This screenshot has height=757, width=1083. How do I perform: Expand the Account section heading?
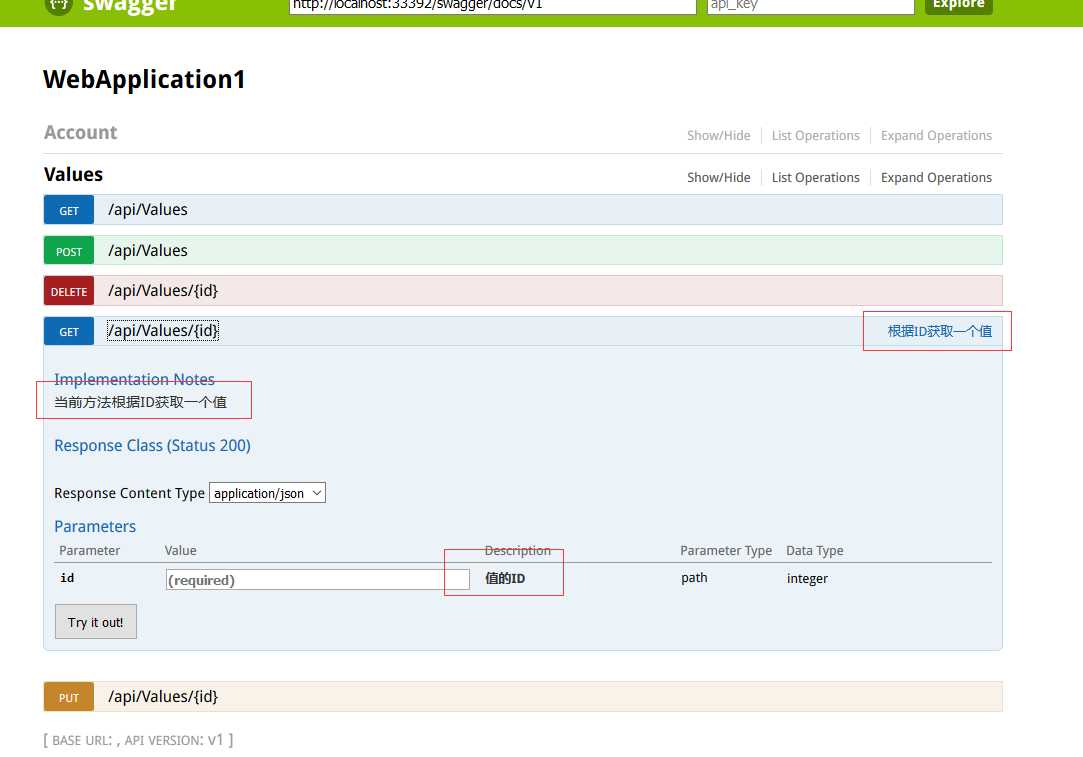[81, 133]
